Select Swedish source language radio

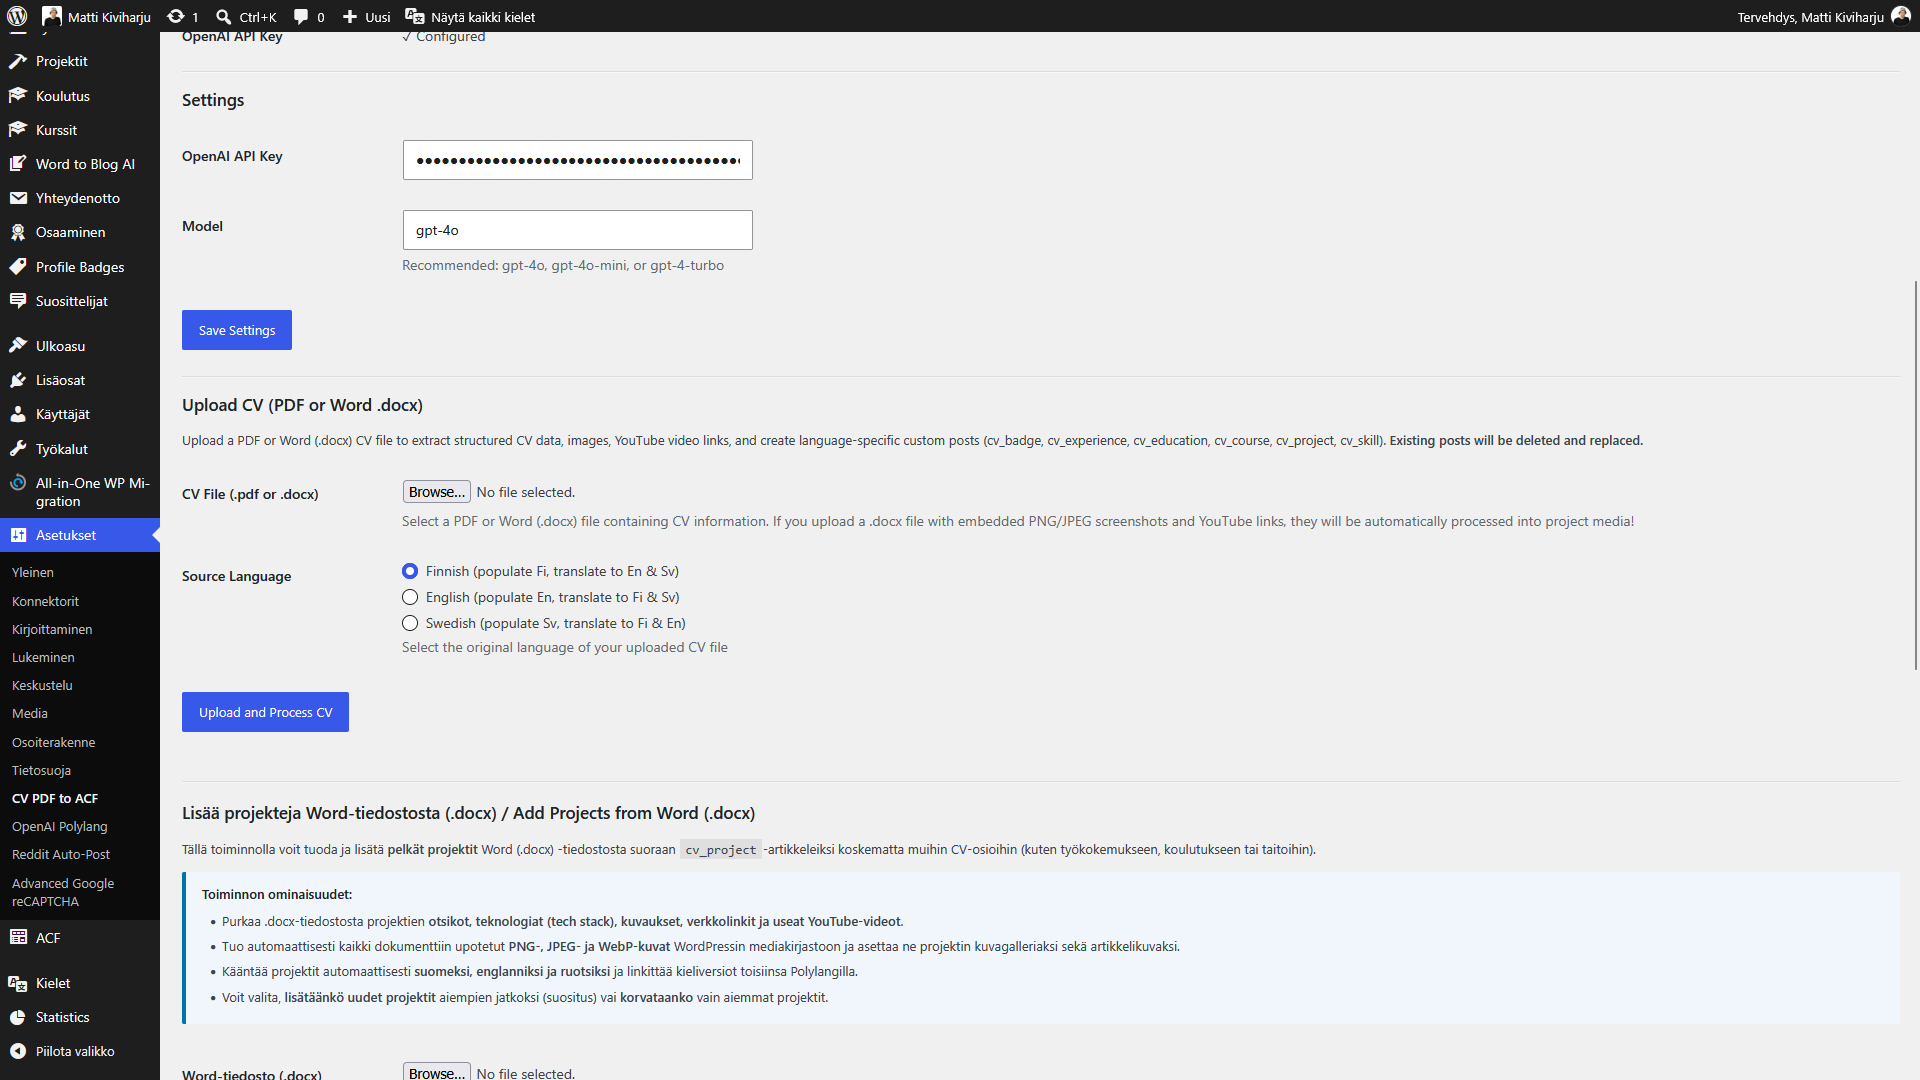[410, 623]
